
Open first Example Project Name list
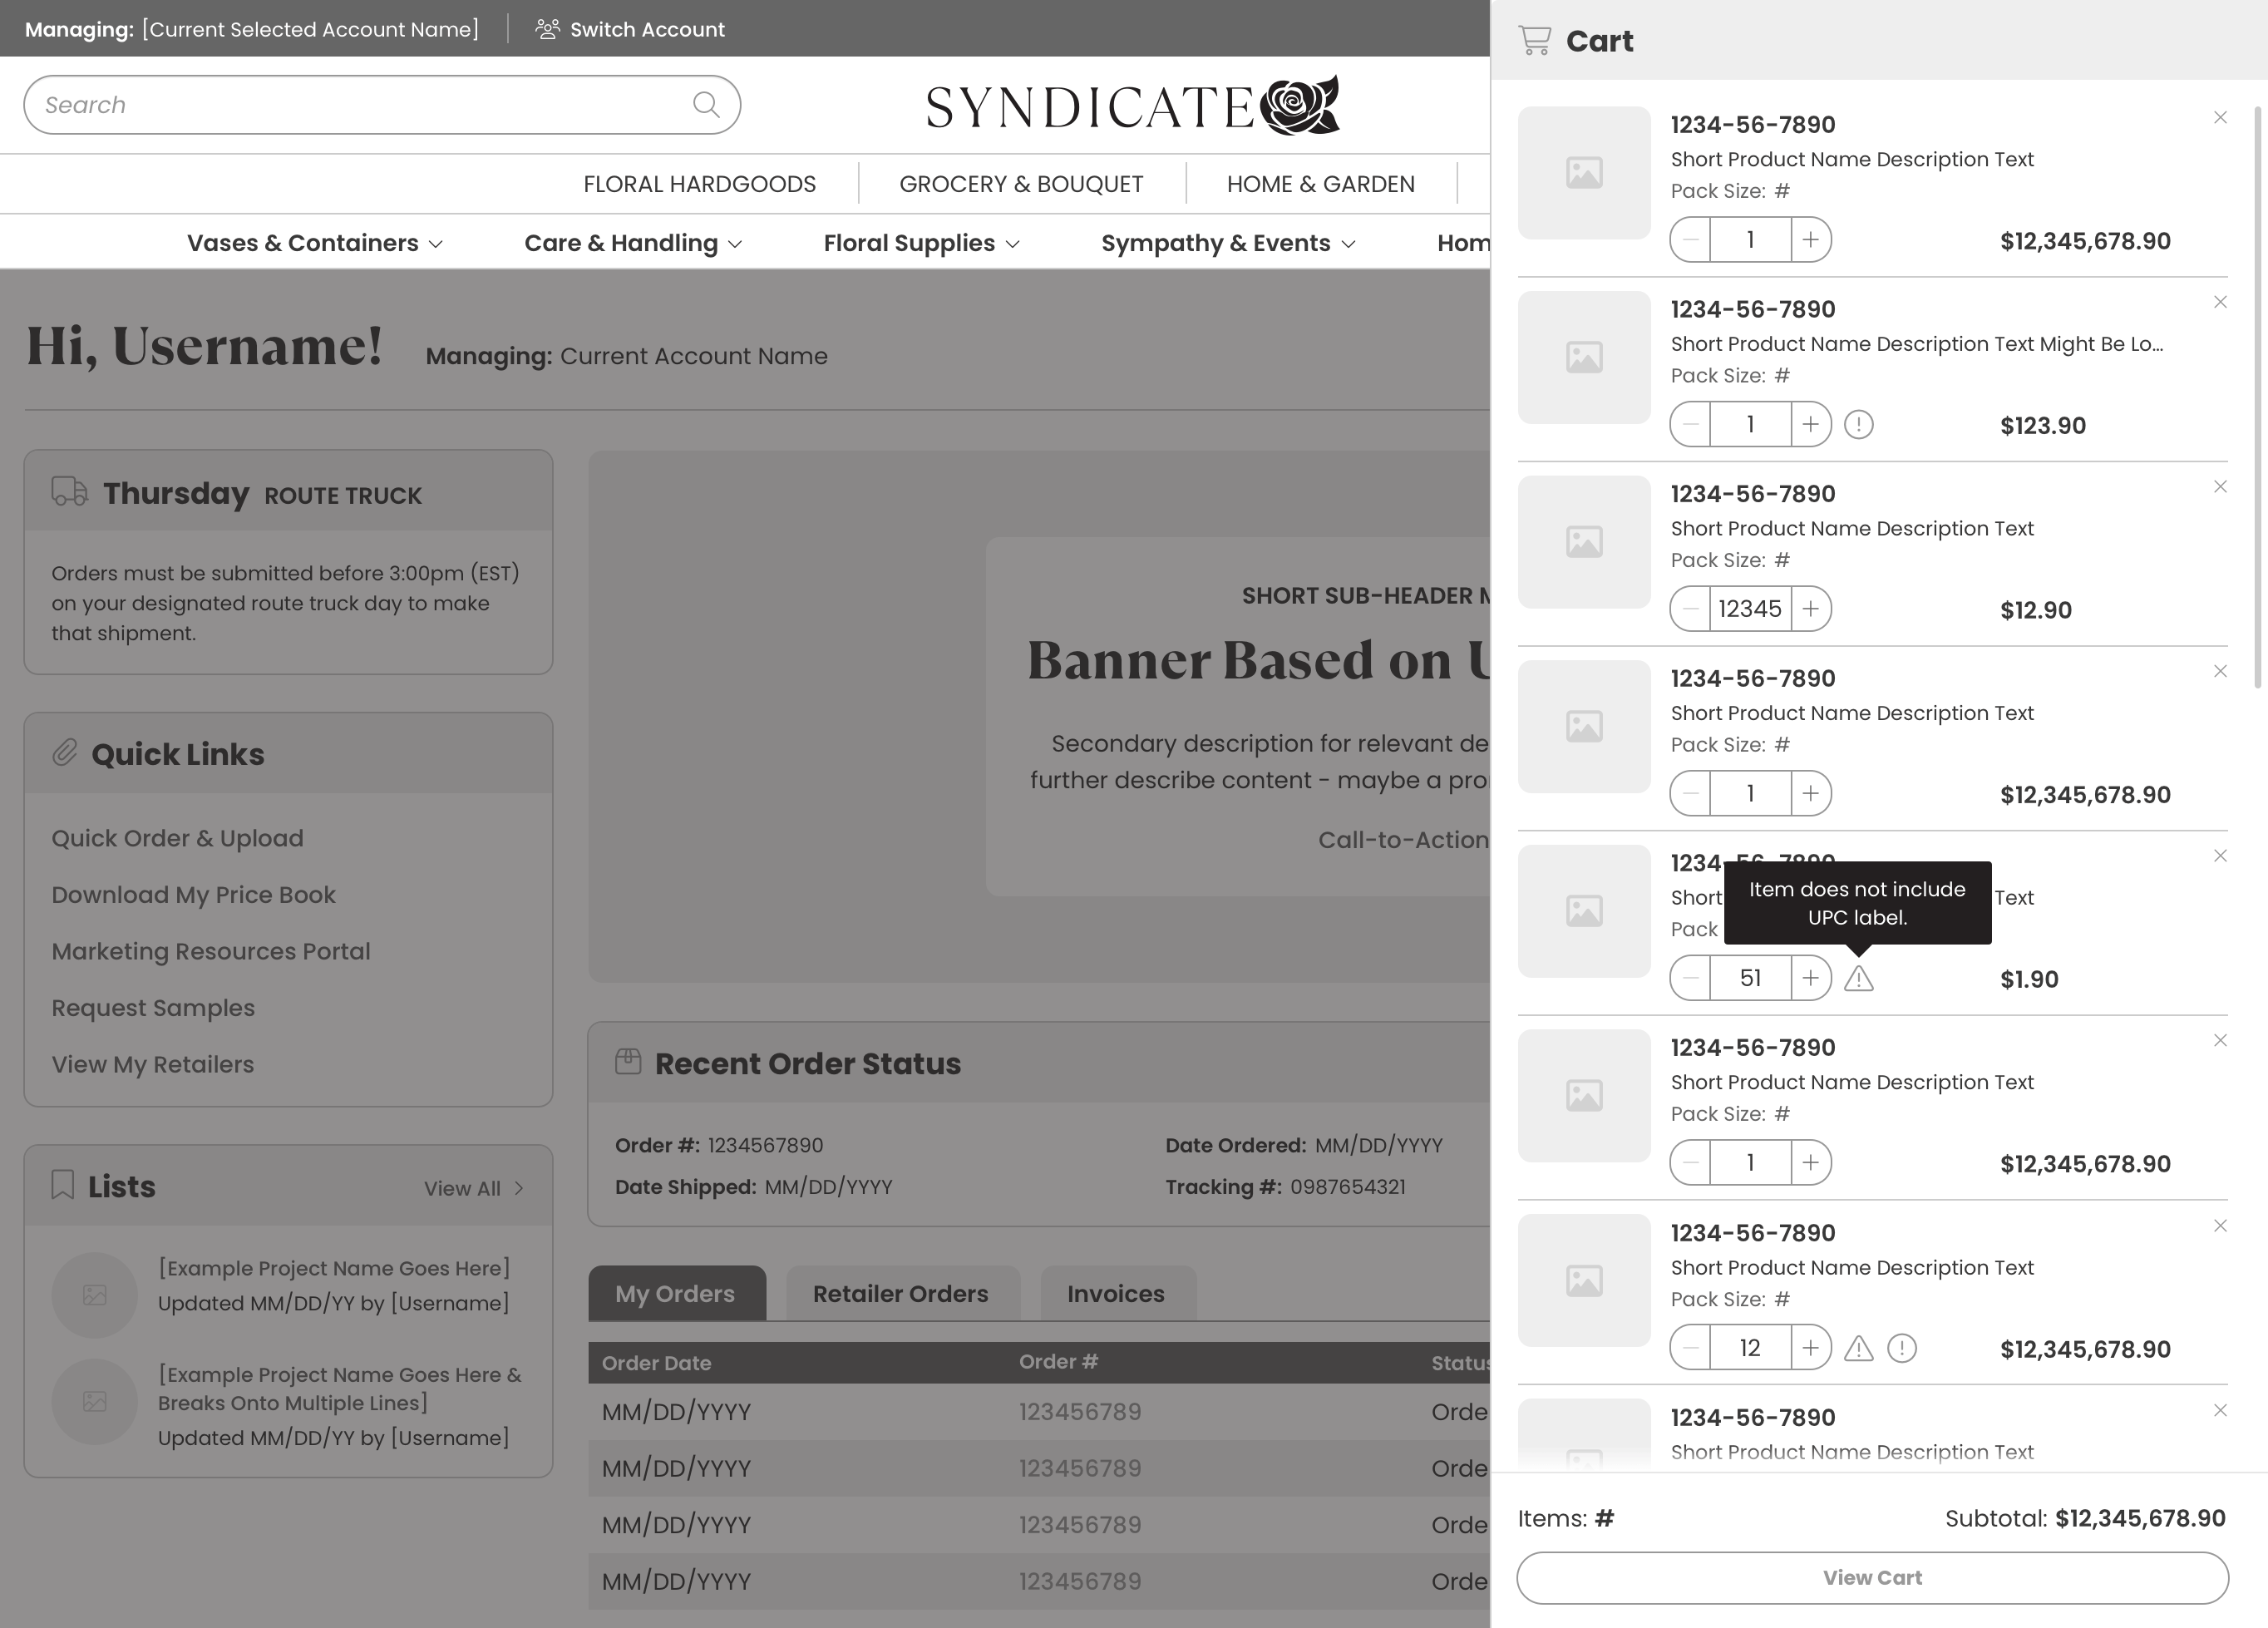click(334, 1268)
